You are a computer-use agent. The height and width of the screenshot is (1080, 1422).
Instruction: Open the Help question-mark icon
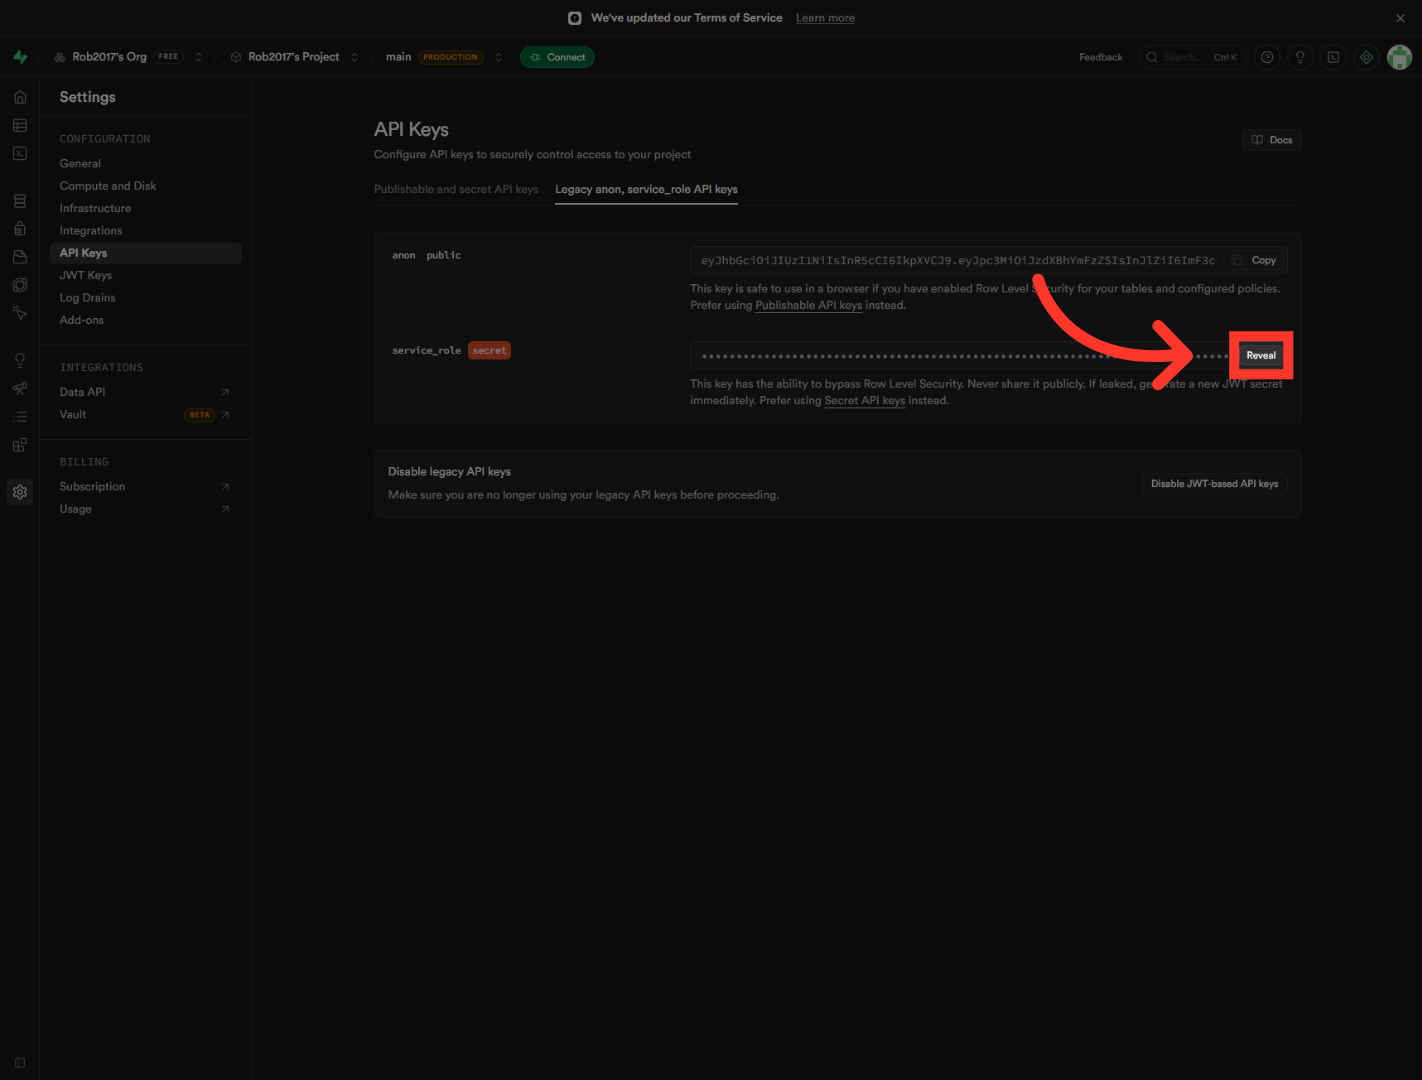coord(1267,57)
